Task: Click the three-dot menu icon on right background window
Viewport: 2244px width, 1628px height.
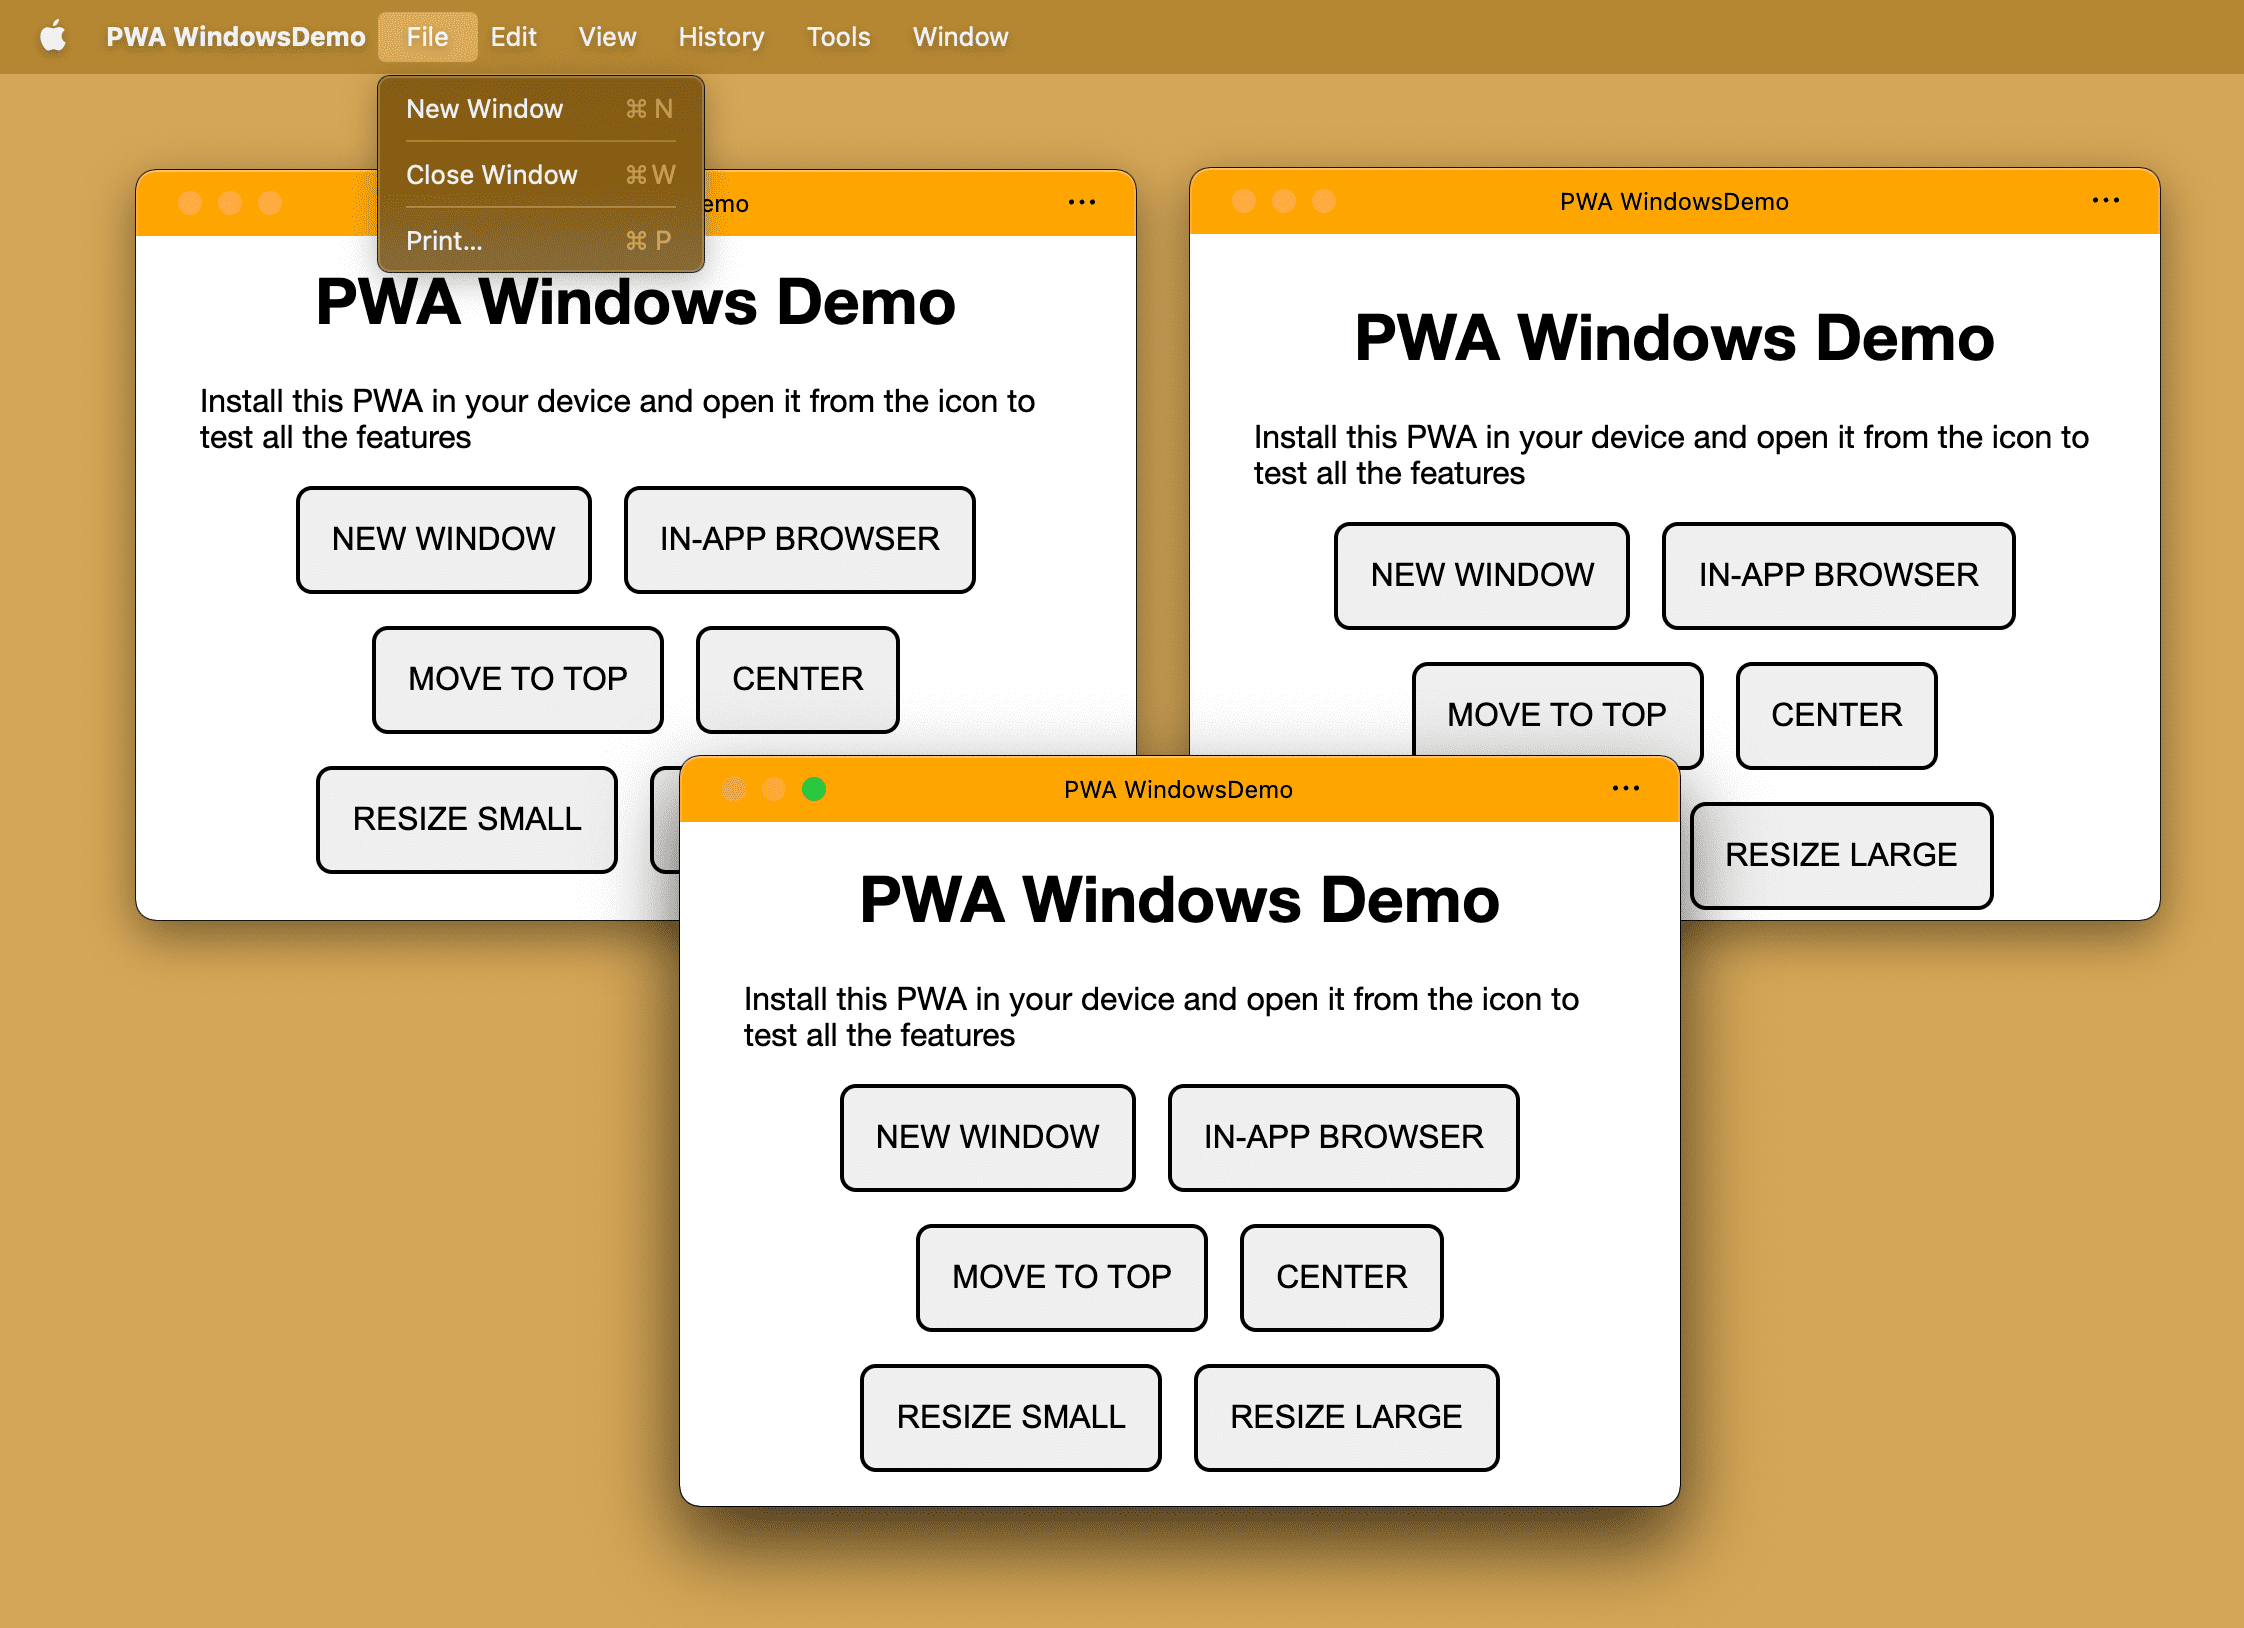Action: tap(2105, 200)
